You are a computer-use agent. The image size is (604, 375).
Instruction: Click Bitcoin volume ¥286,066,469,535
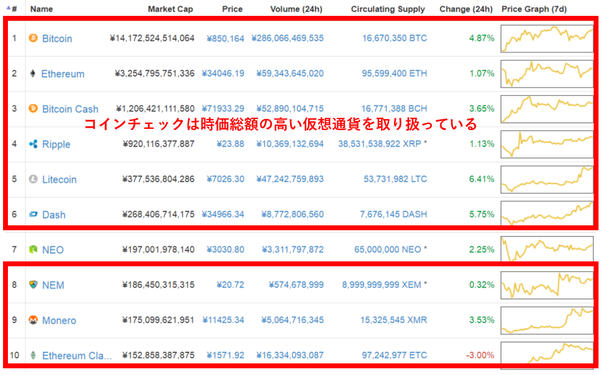pos(288,38)
